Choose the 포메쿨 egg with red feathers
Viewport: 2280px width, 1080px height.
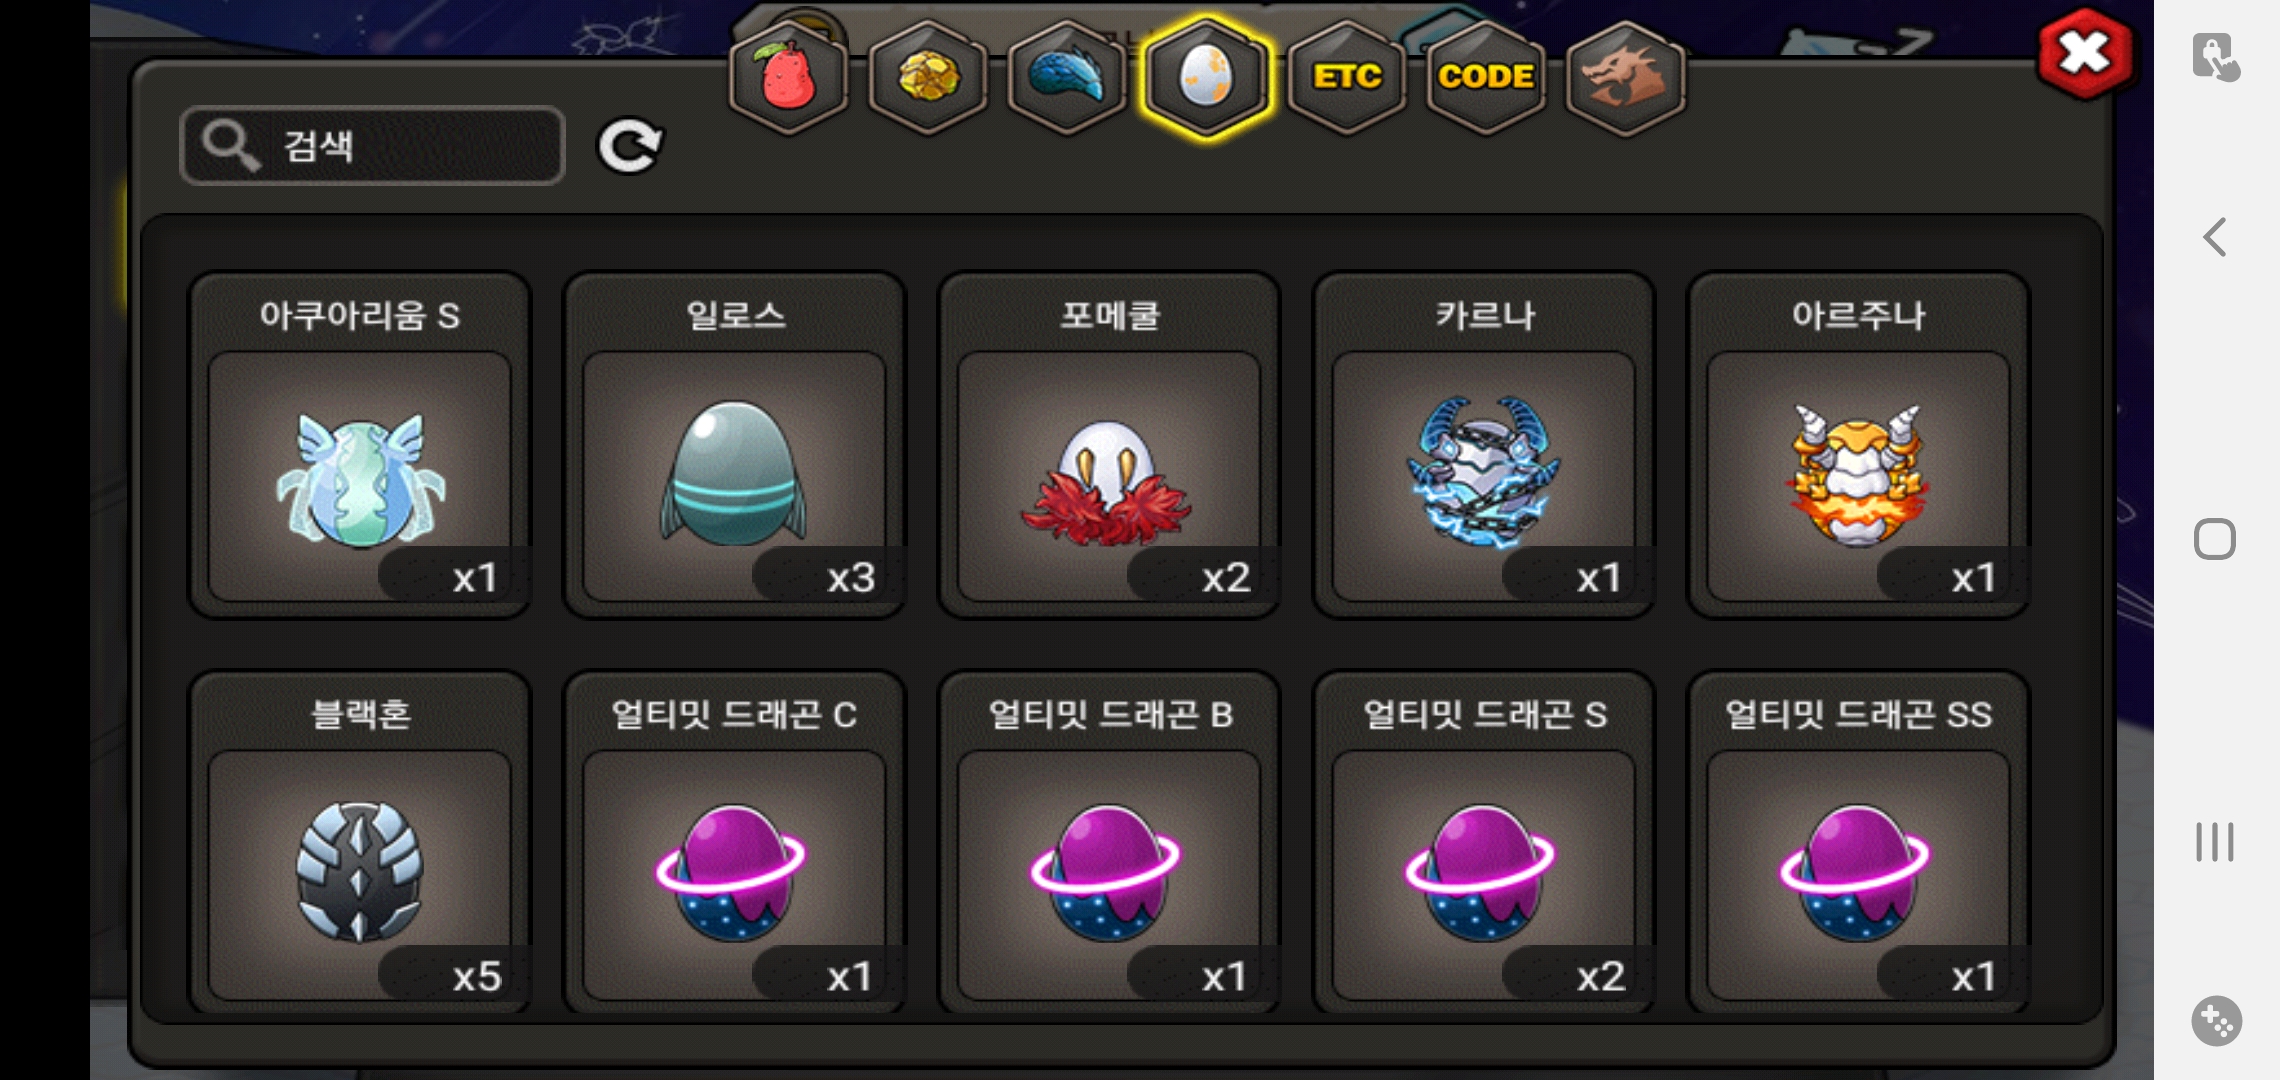1109,446
